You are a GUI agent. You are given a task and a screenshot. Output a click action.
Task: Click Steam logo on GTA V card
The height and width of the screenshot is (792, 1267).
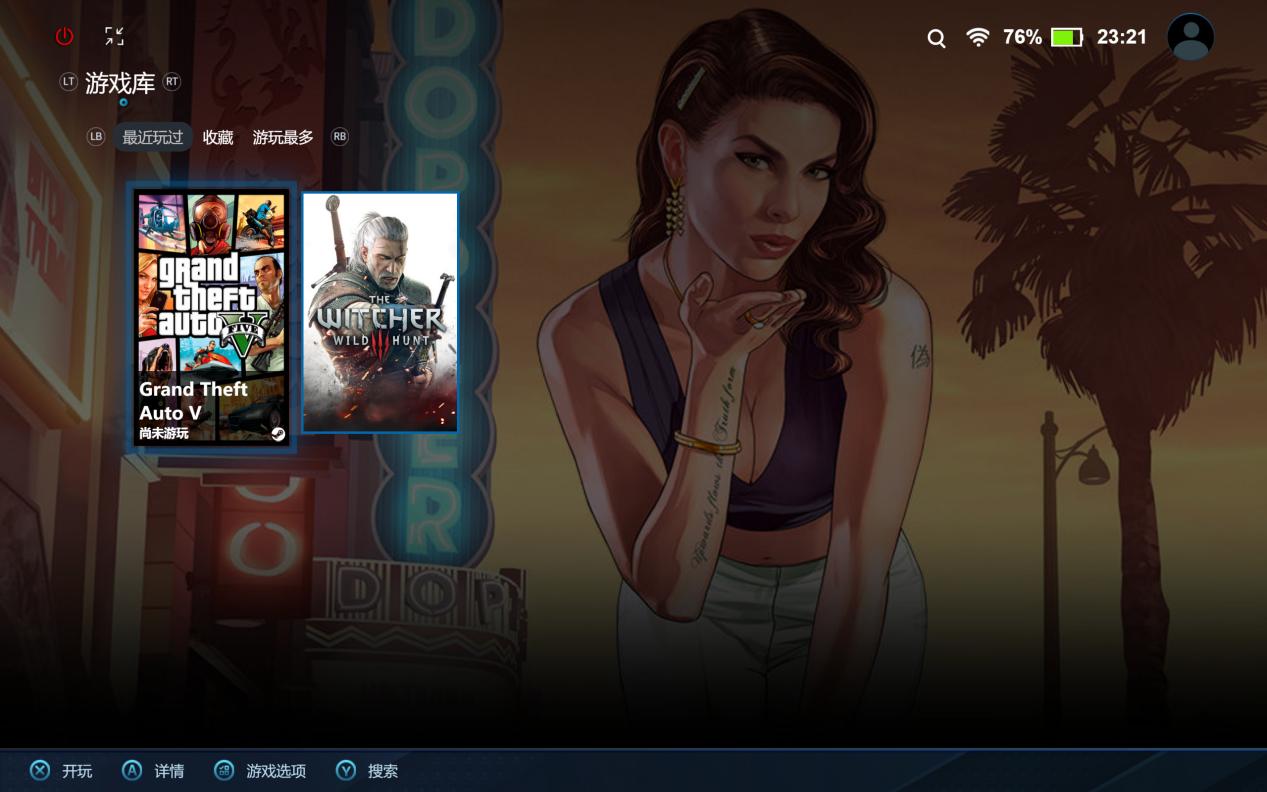click(x=277, y=433)
